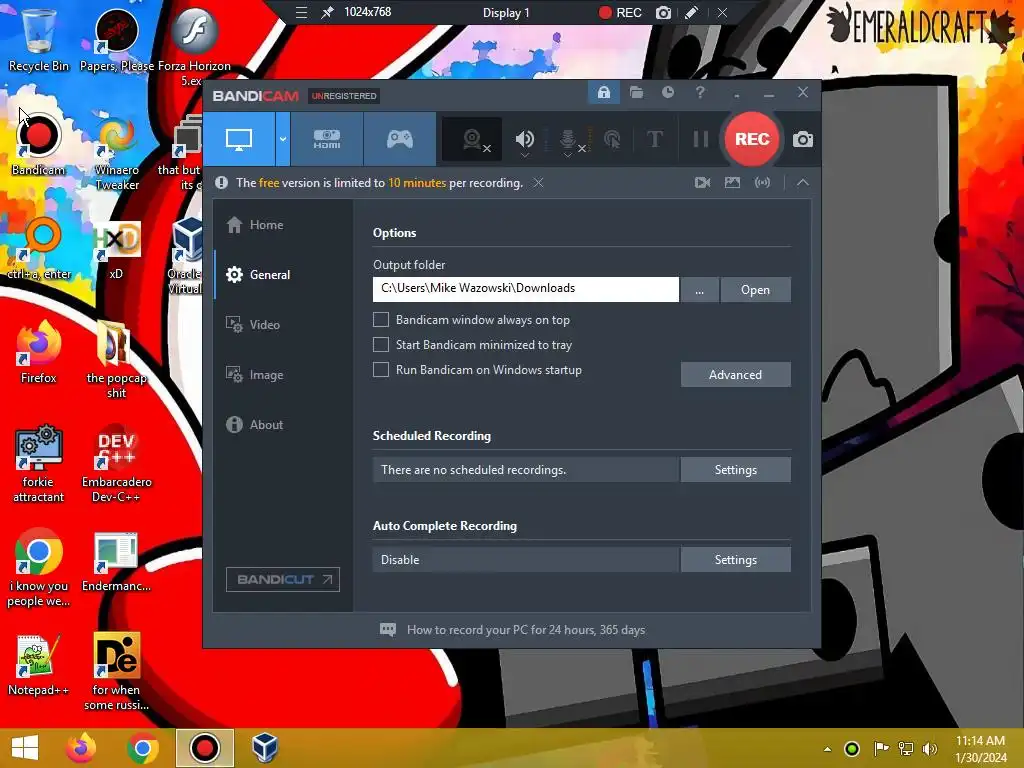This screenshot has height=768, width=1024.
Task: Open help question mark icon
Action: [700, 93]
